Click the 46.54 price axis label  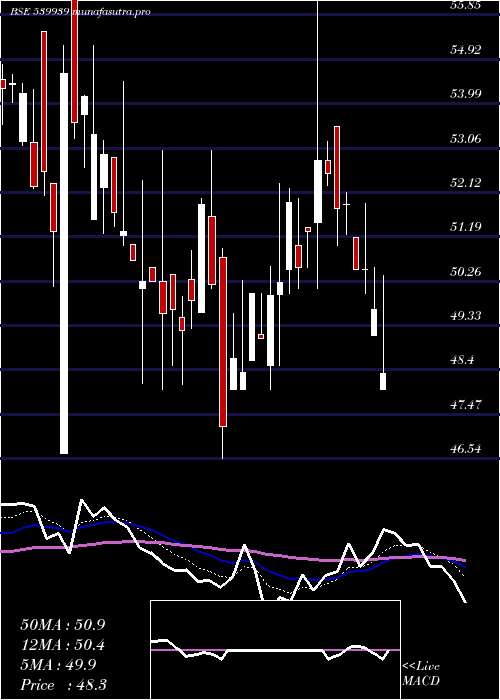465,449
